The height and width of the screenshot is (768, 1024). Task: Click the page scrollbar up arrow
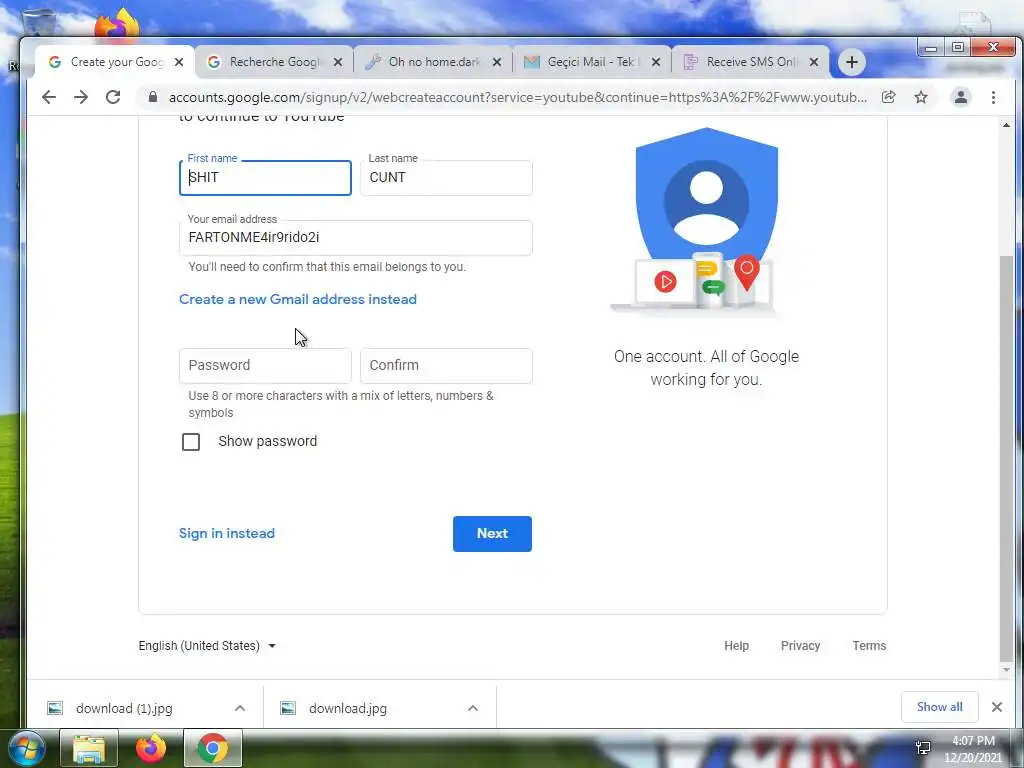click(1006, 125)
